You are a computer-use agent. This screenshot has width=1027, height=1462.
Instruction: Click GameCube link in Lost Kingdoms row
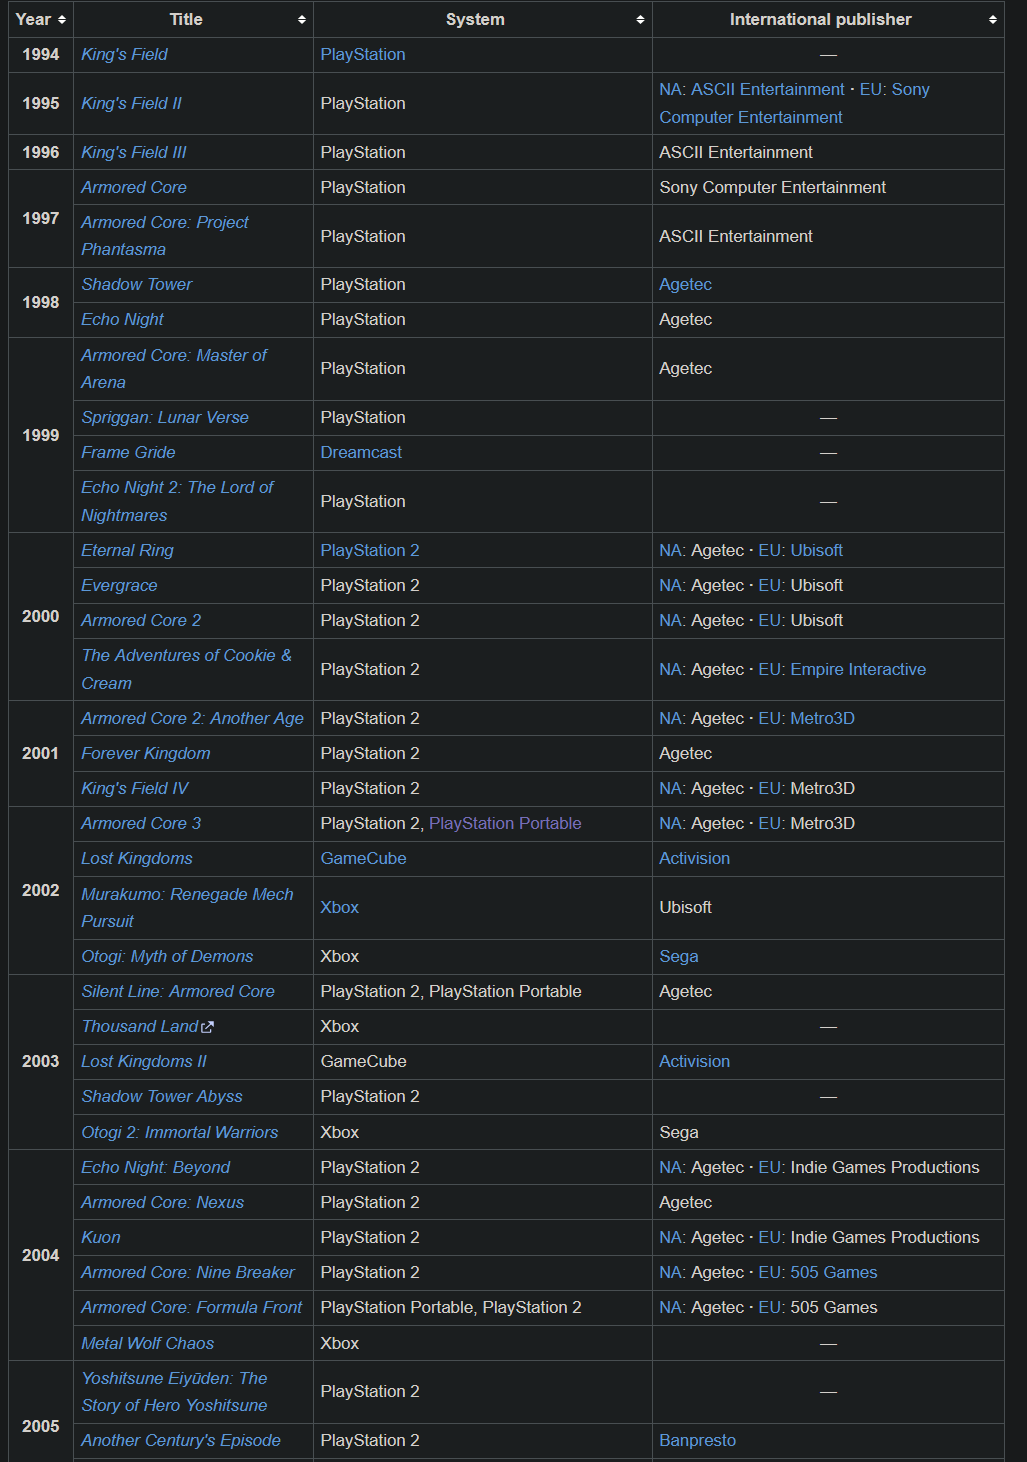pyautogui.click(x=363, y=858)
